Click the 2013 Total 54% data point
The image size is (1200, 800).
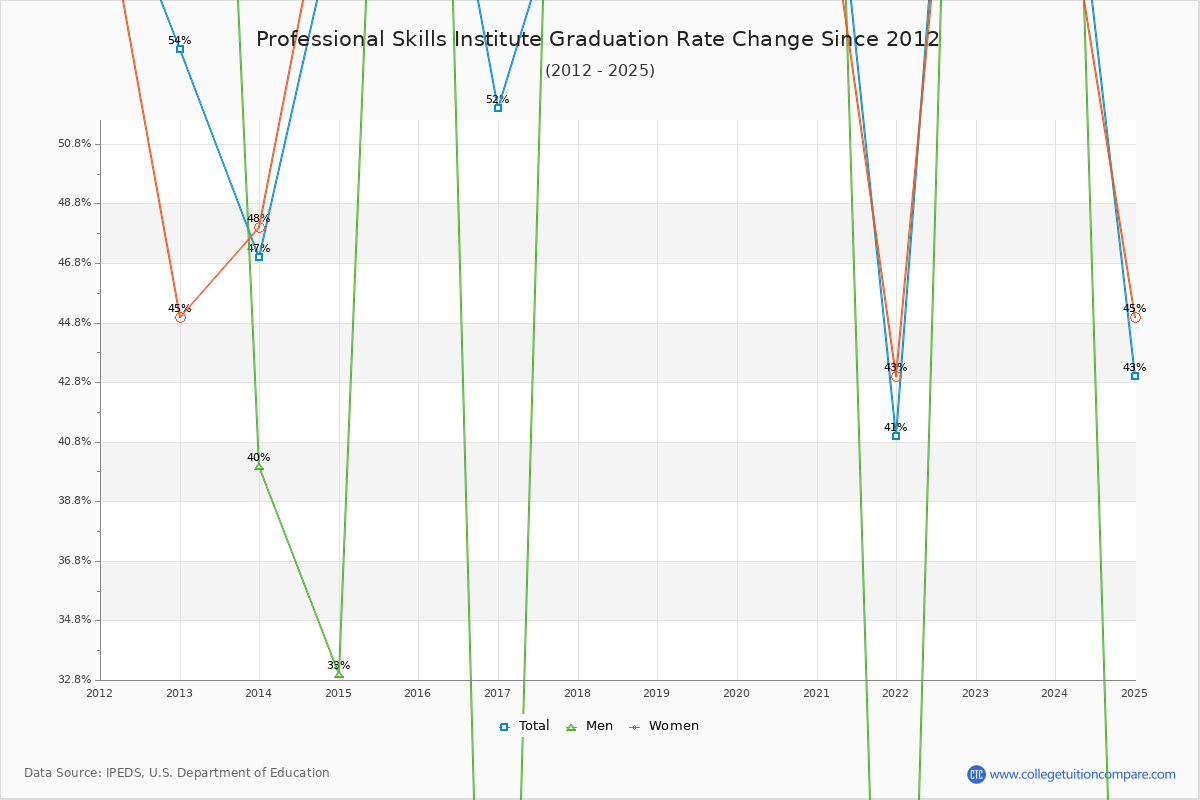coord(180,49)
